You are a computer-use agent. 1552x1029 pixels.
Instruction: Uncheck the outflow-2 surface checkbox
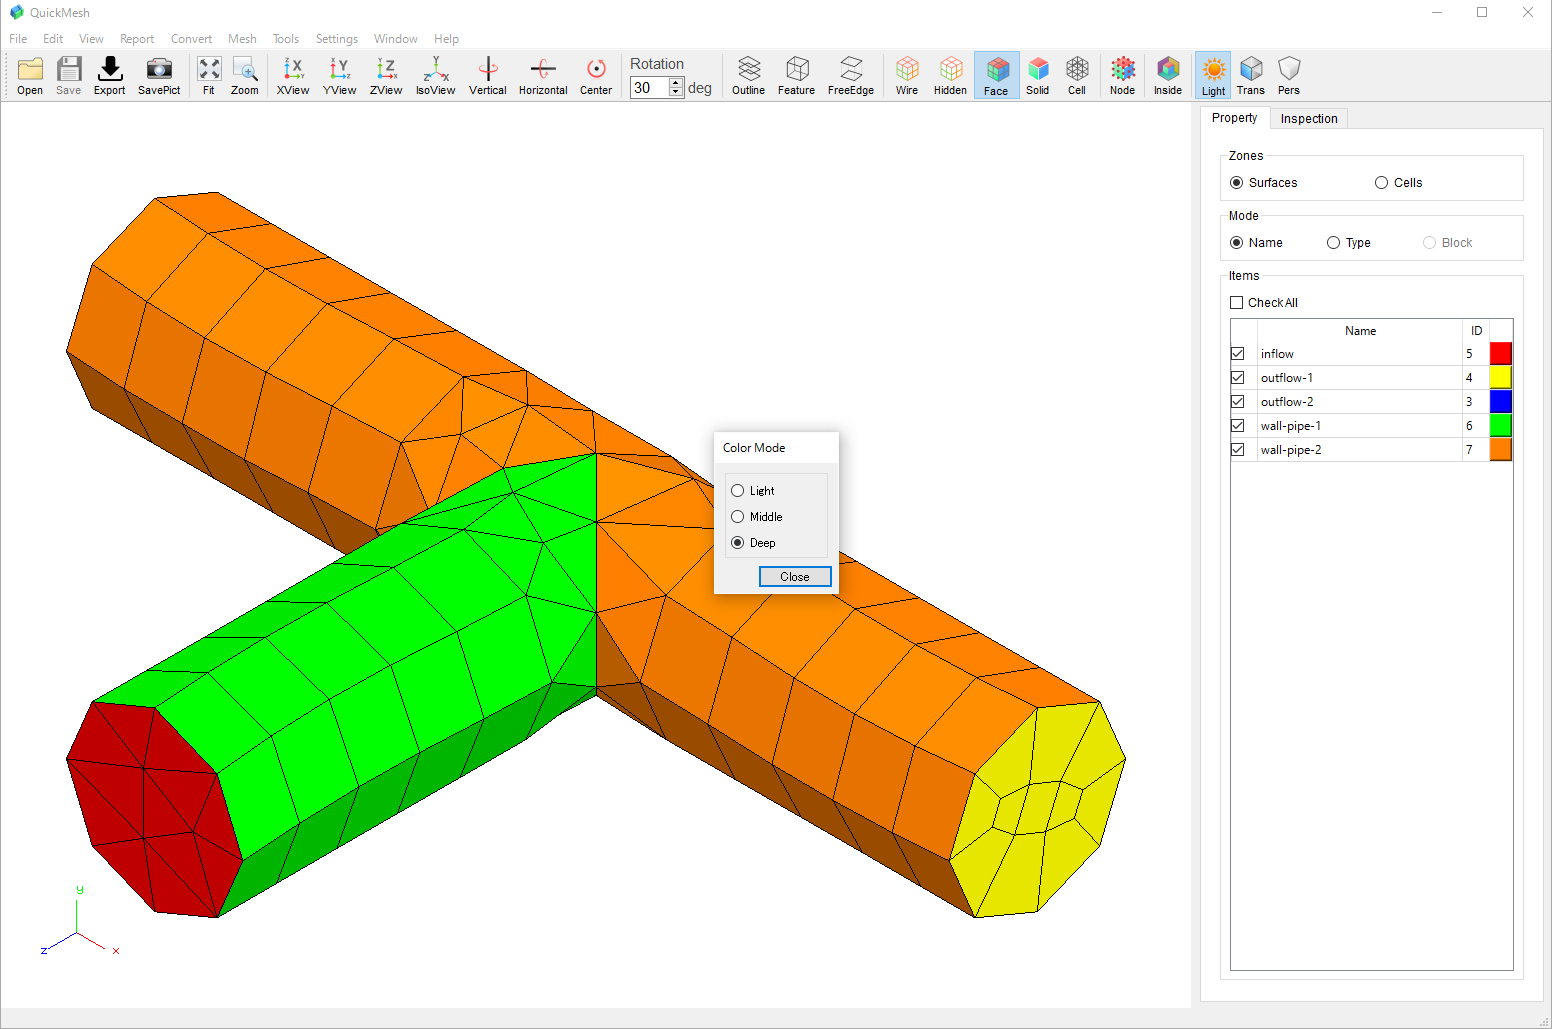pyautogui.click(x=1238, y=402)
